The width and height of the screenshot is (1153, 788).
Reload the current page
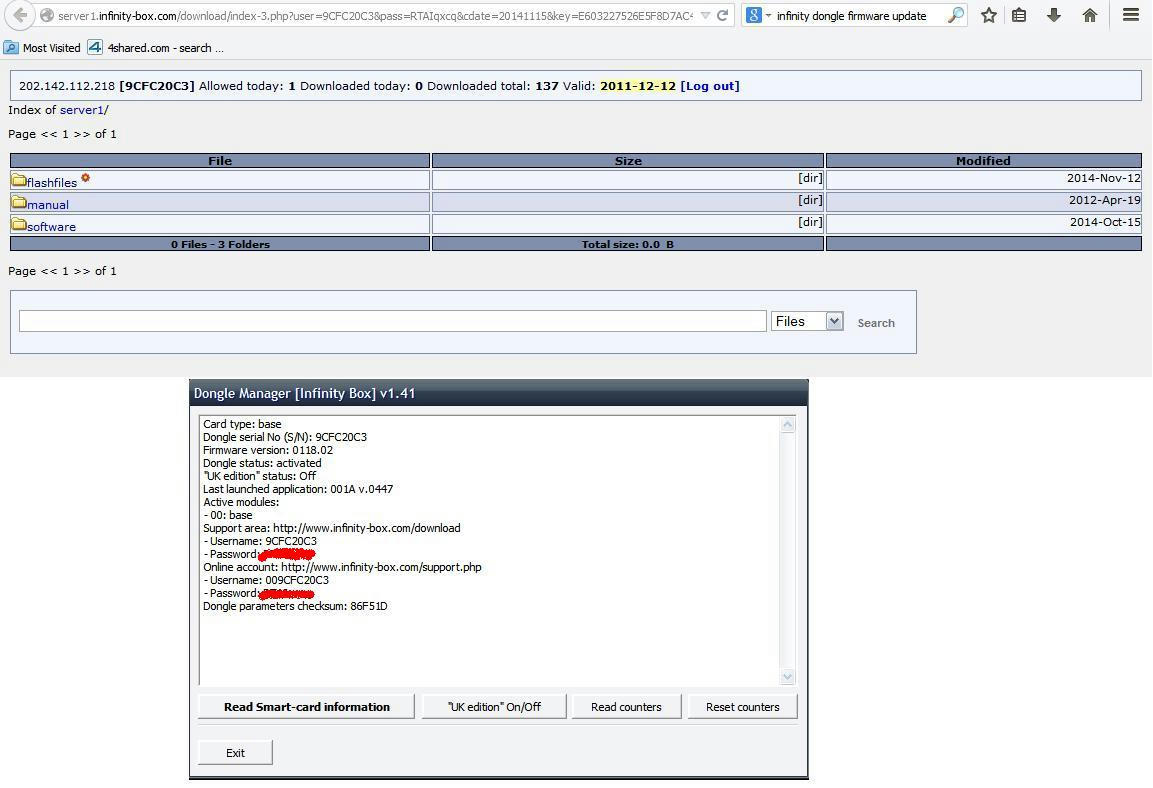pos(722,15)
